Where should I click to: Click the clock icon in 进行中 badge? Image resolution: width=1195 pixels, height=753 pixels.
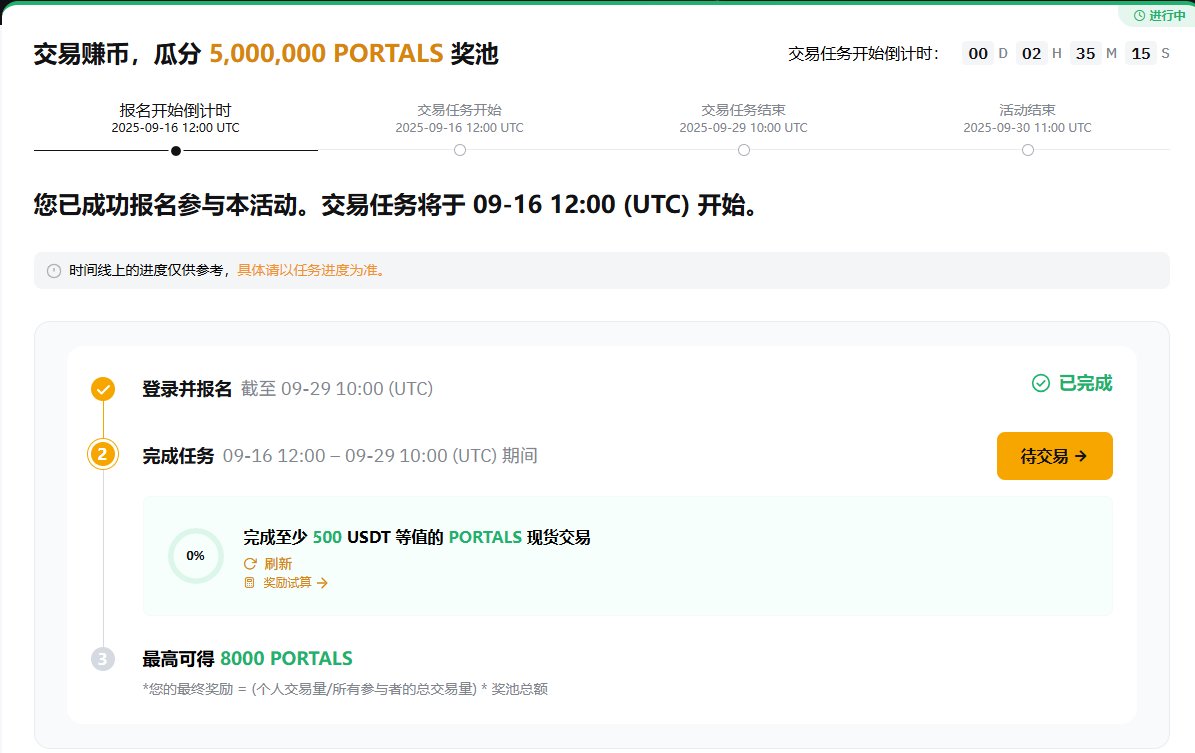point(1139,15)
